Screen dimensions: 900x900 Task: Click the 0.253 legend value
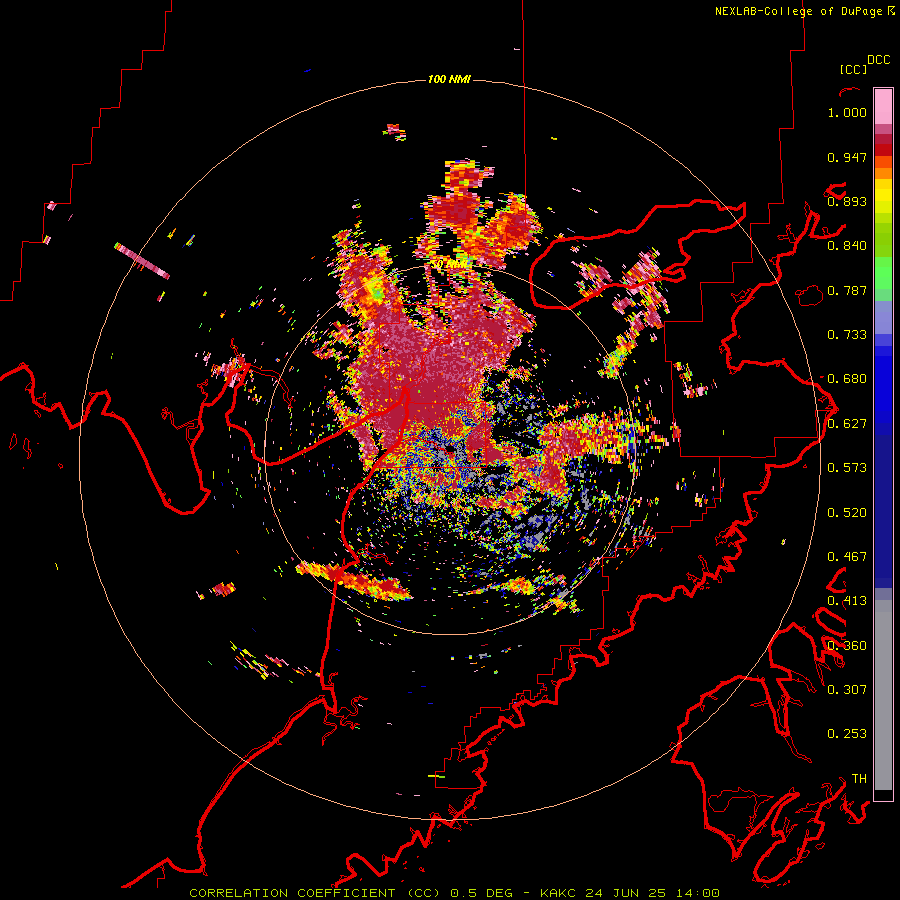tap(847, 734)
